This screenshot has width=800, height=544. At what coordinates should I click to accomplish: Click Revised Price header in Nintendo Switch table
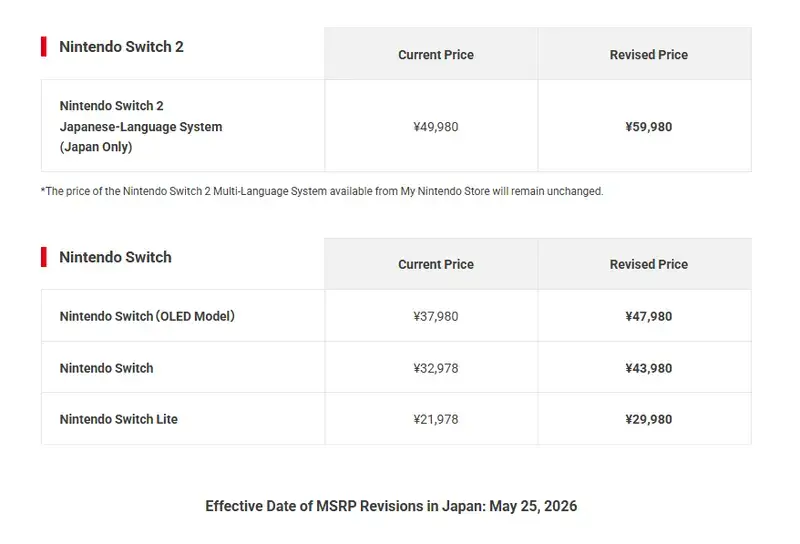click(648, 264)
